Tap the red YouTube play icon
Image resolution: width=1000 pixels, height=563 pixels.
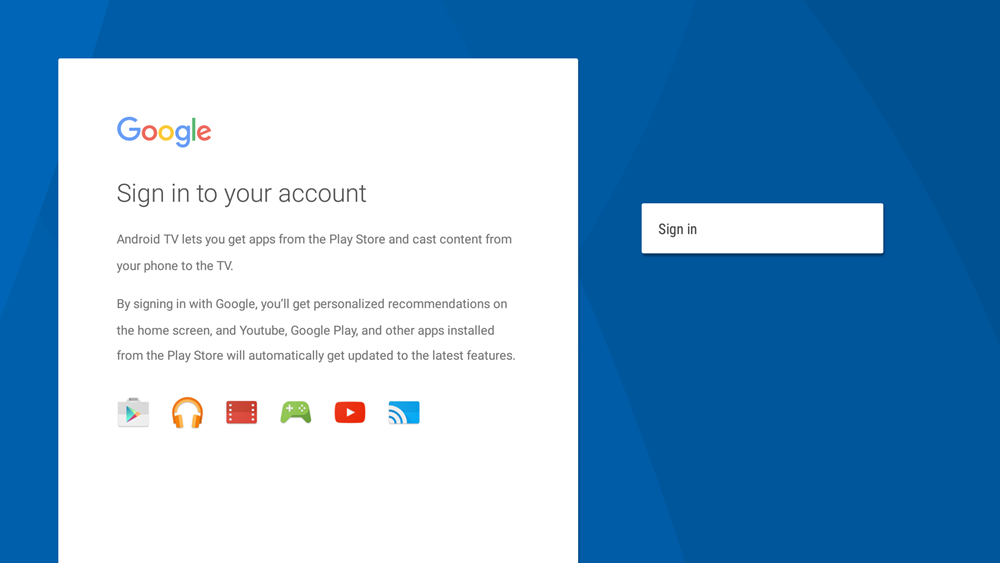[350, 413]
